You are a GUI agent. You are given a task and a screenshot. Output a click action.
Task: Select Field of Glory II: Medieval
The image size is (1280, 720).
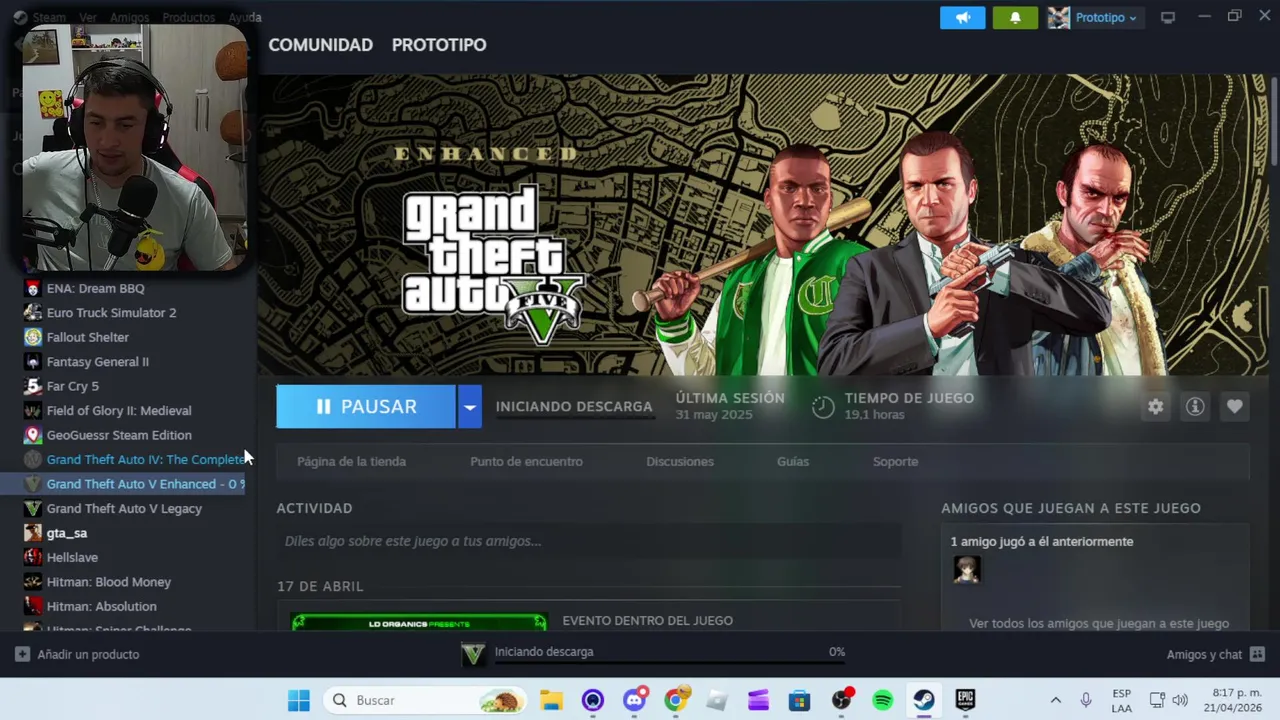coord(119,410)
